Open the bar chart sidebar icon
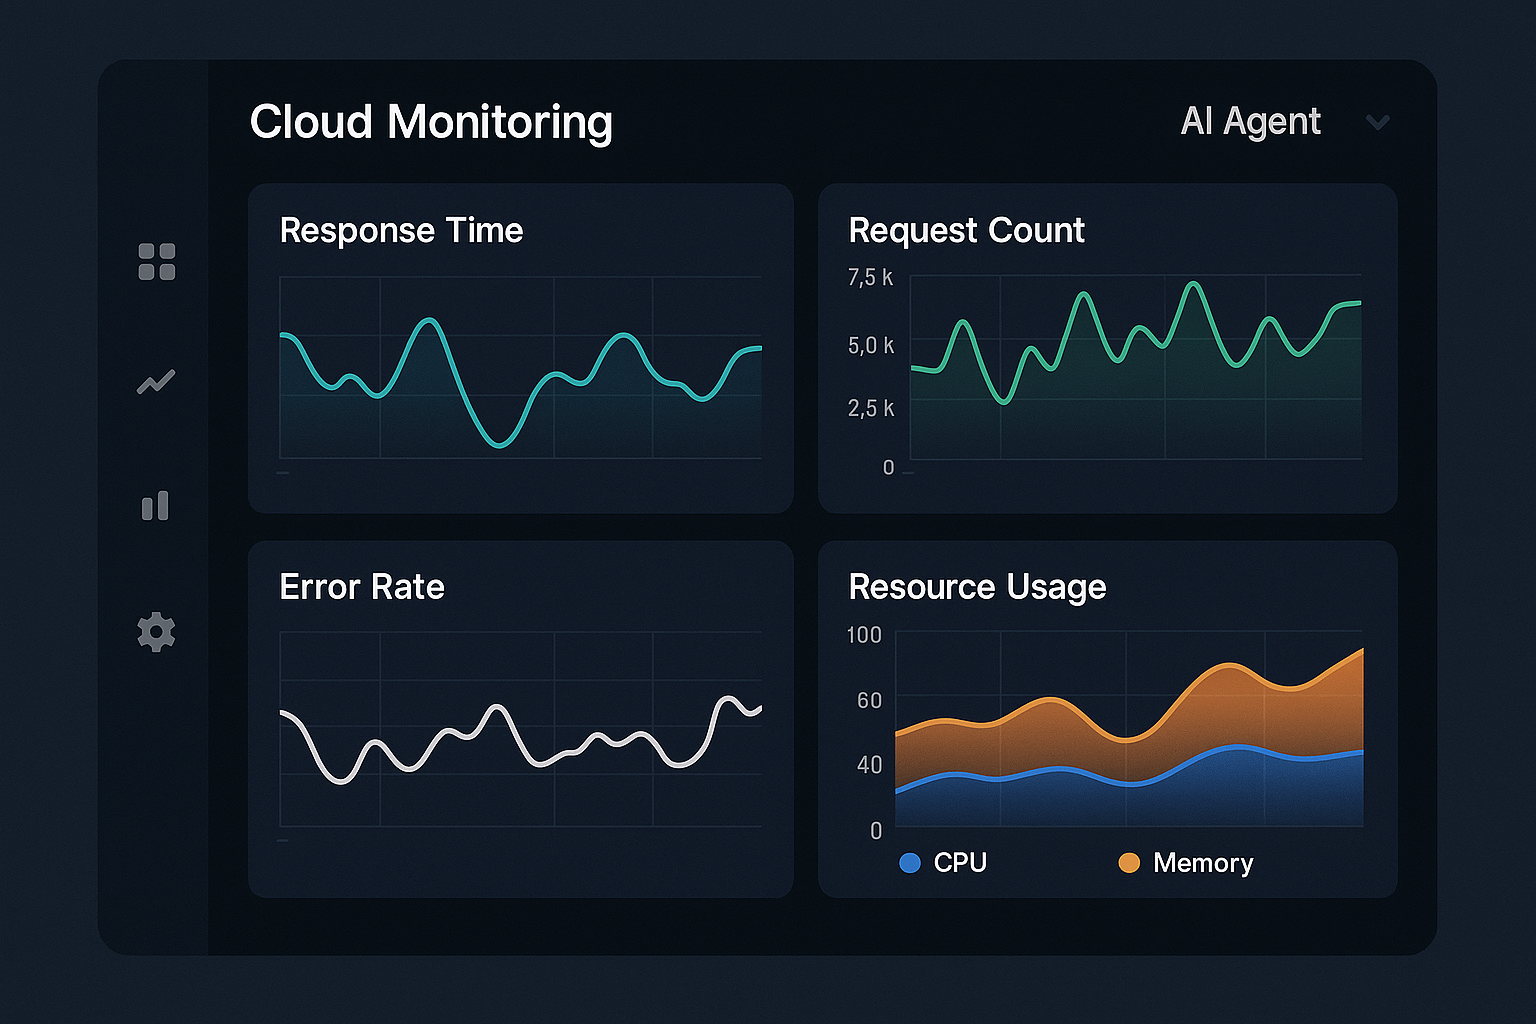Image resolution: width=1536 pixels, height=1024 pixels. click(x=156, y=505)
